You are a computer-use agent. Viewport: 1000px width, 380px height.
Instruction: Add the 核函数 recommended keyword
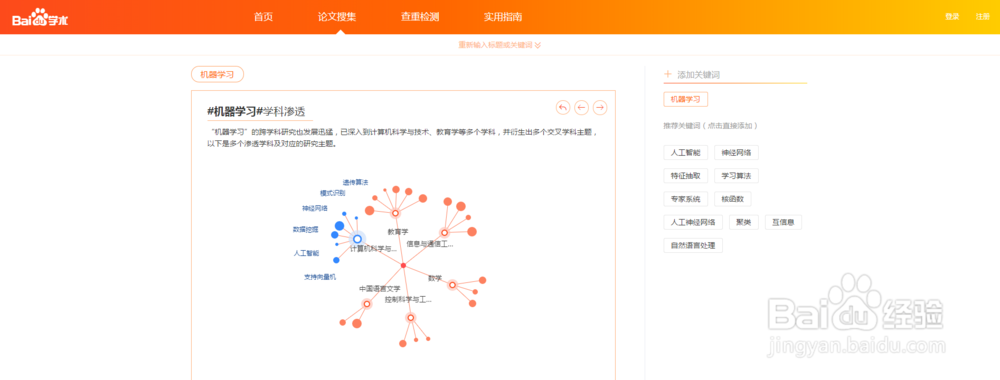coord(733,199)
